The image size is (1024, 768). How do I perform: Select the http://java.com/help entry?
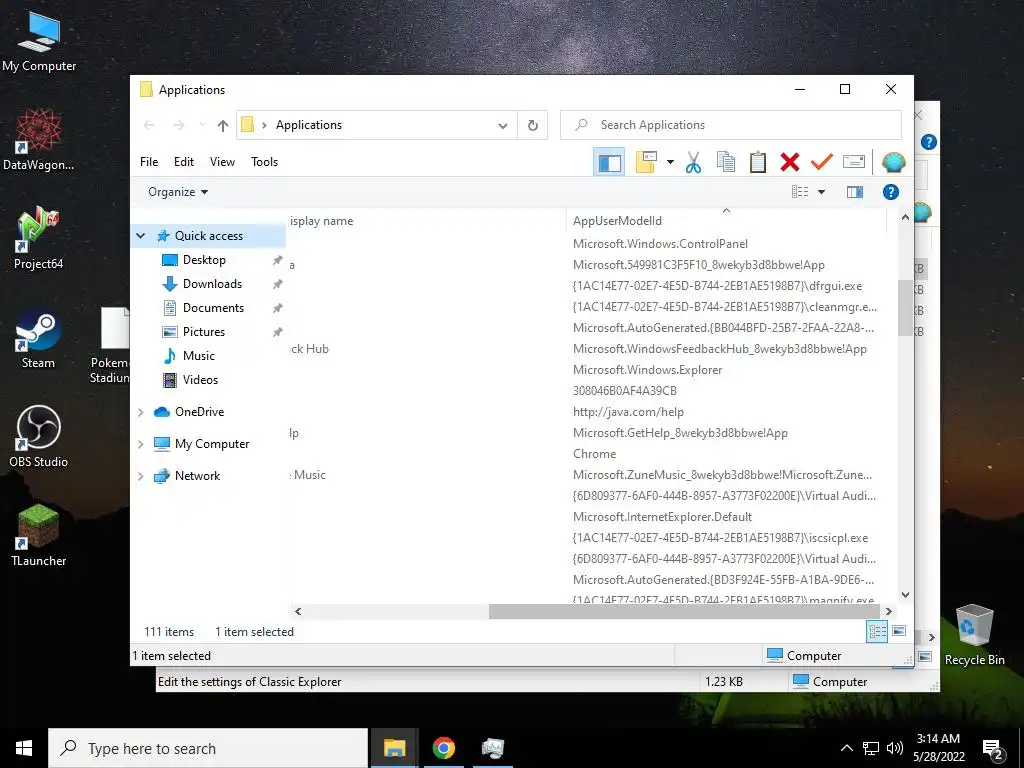628,412
